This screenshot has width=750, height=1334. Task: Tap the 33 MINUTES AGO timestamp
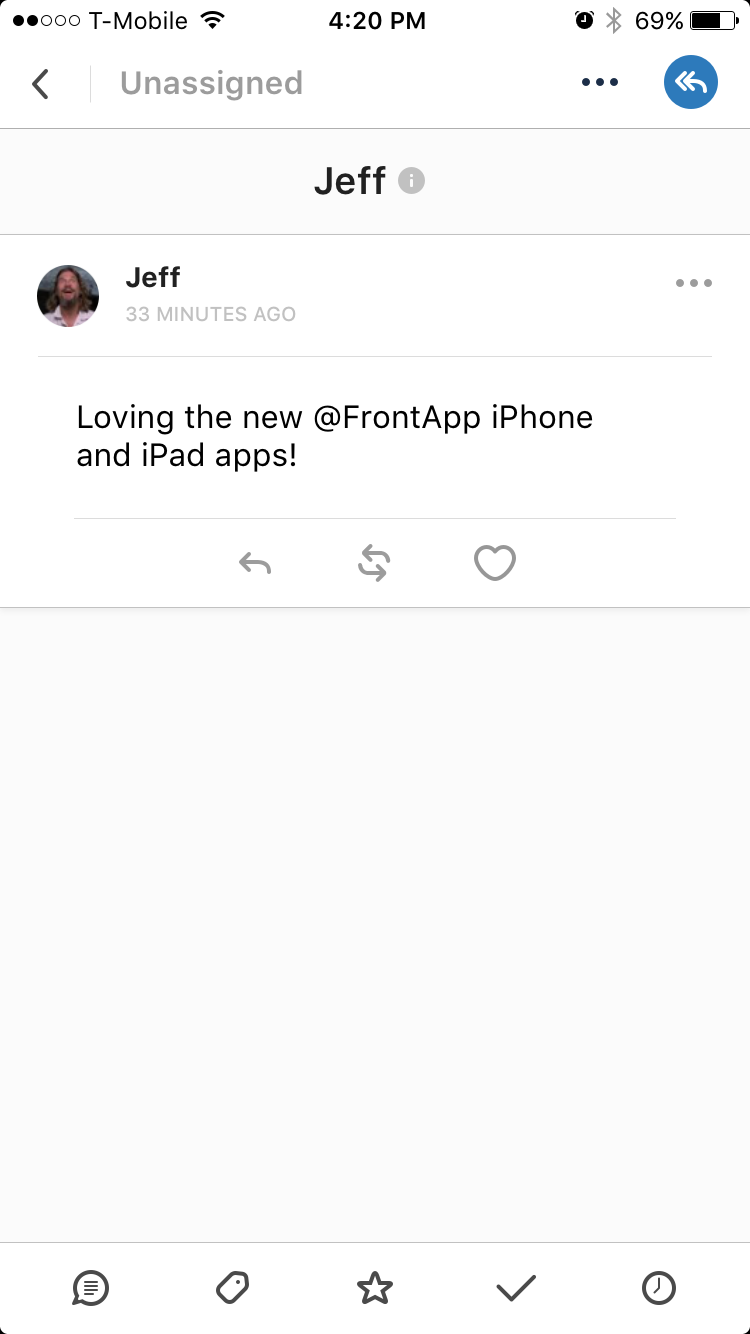pos(211,314)
